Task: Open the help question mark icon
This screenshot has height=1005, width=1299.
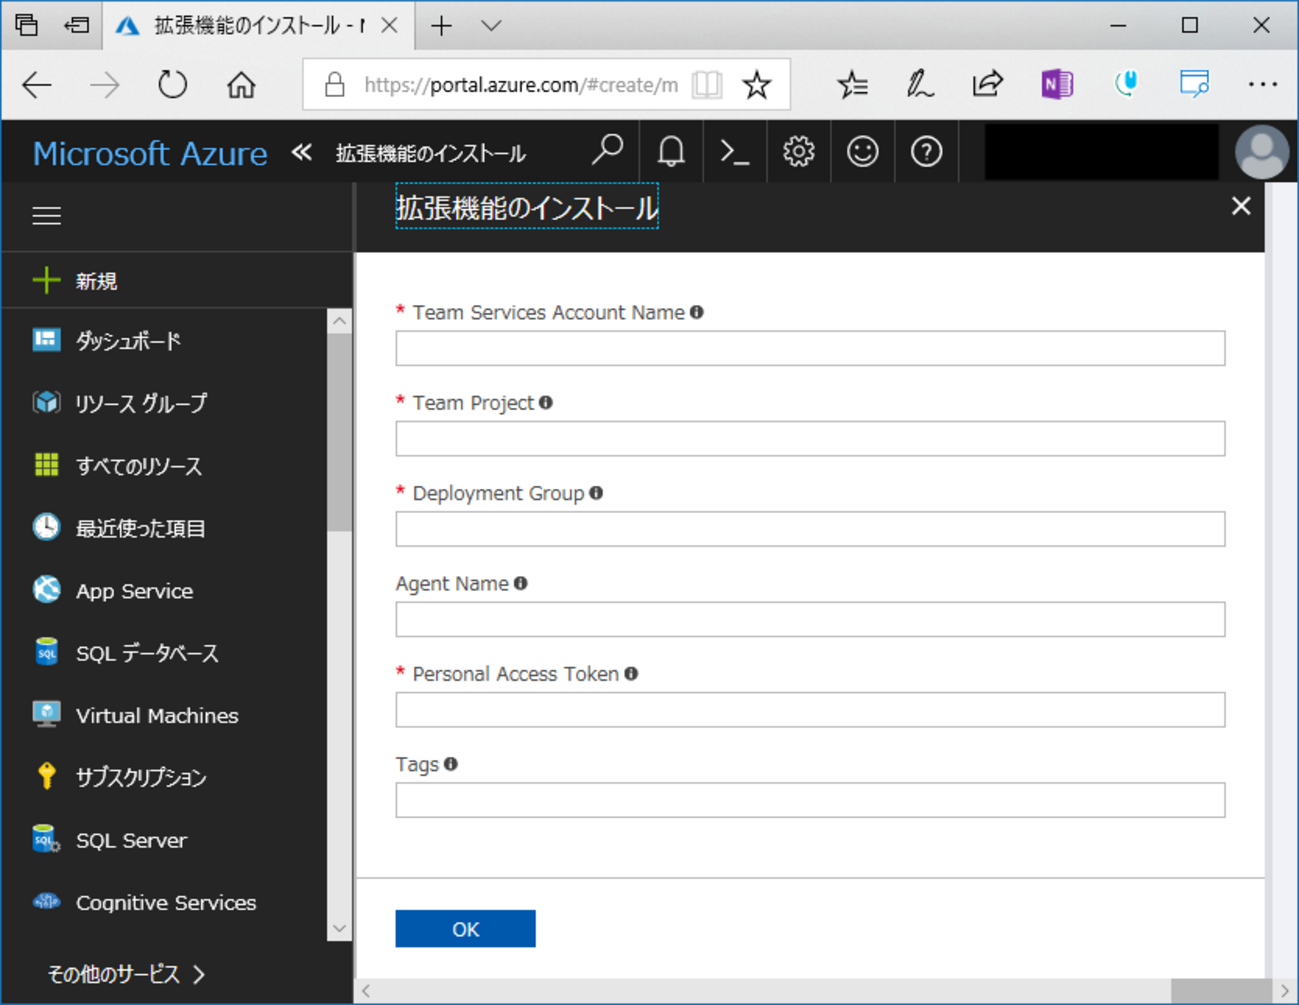Action: [926, 152]
